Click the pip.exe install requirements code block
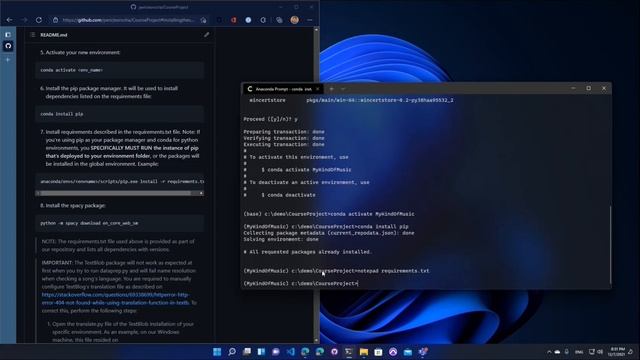Viewport: 640px width, 360px height. pyautogui.click(x=120, y=181)
